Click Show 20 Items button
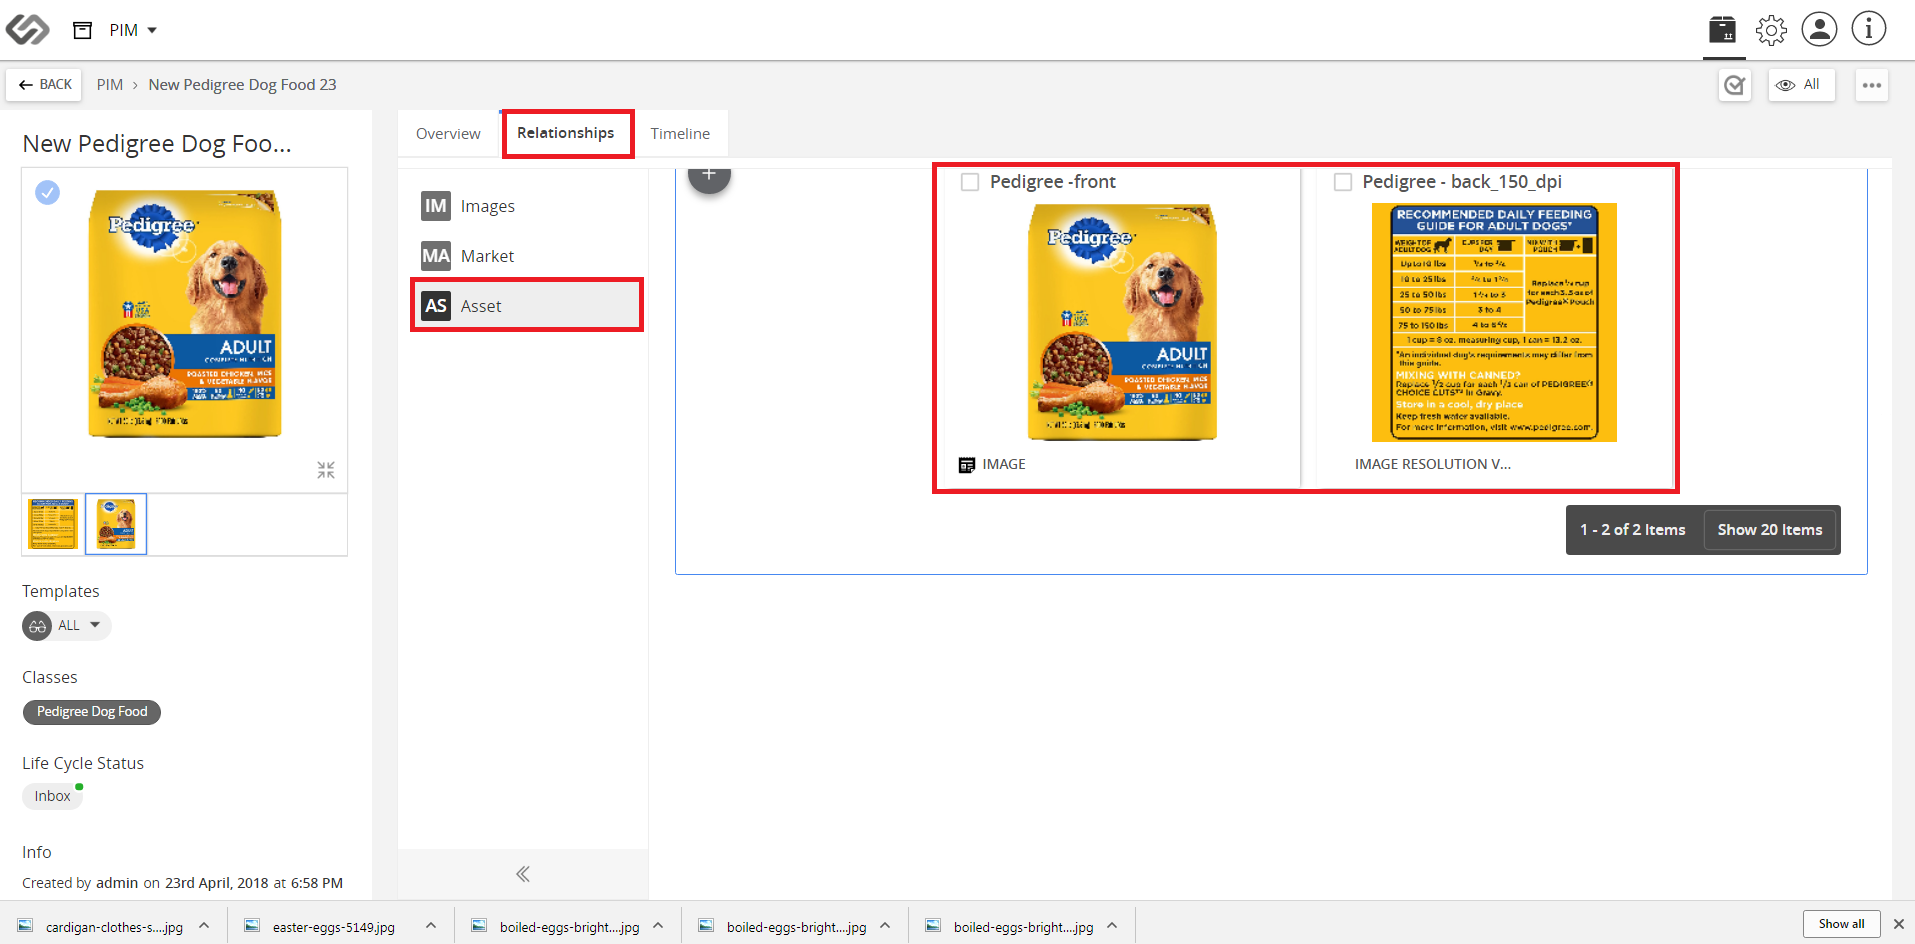This screenshot has width=1915, height=944. click(x=1770, y=530)
